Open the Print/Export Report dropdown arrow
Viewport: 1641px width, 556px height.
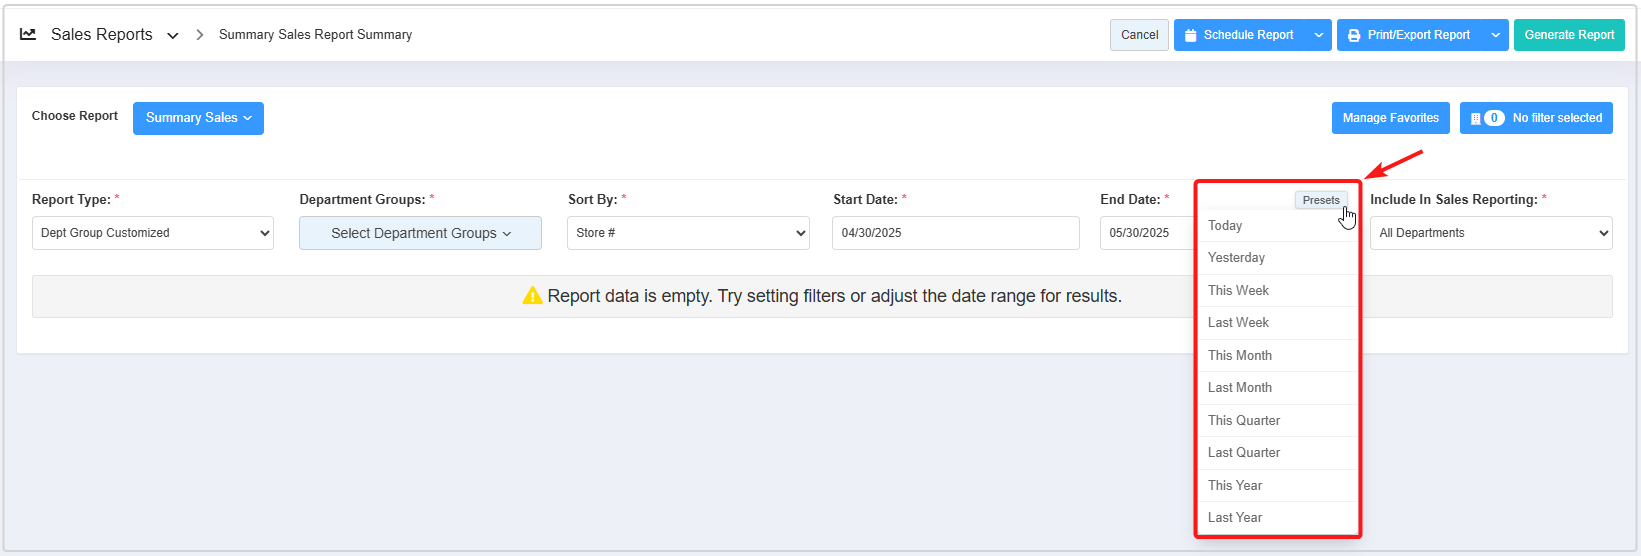(1496, 35)
